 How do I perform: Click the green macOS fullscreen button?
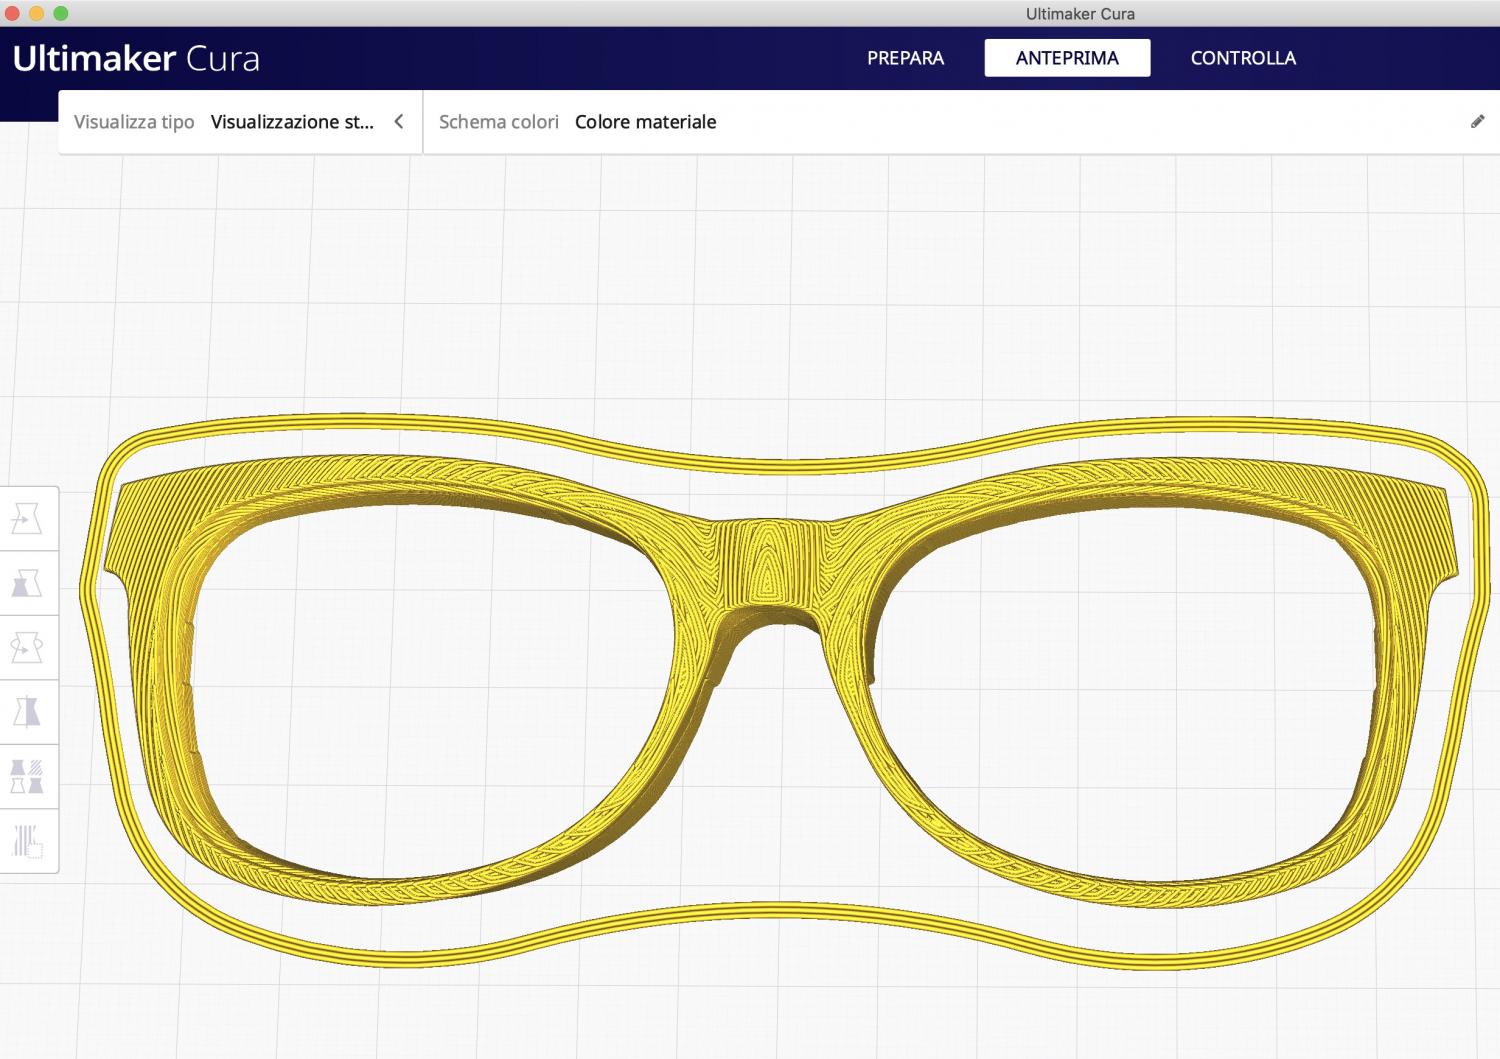61,13
